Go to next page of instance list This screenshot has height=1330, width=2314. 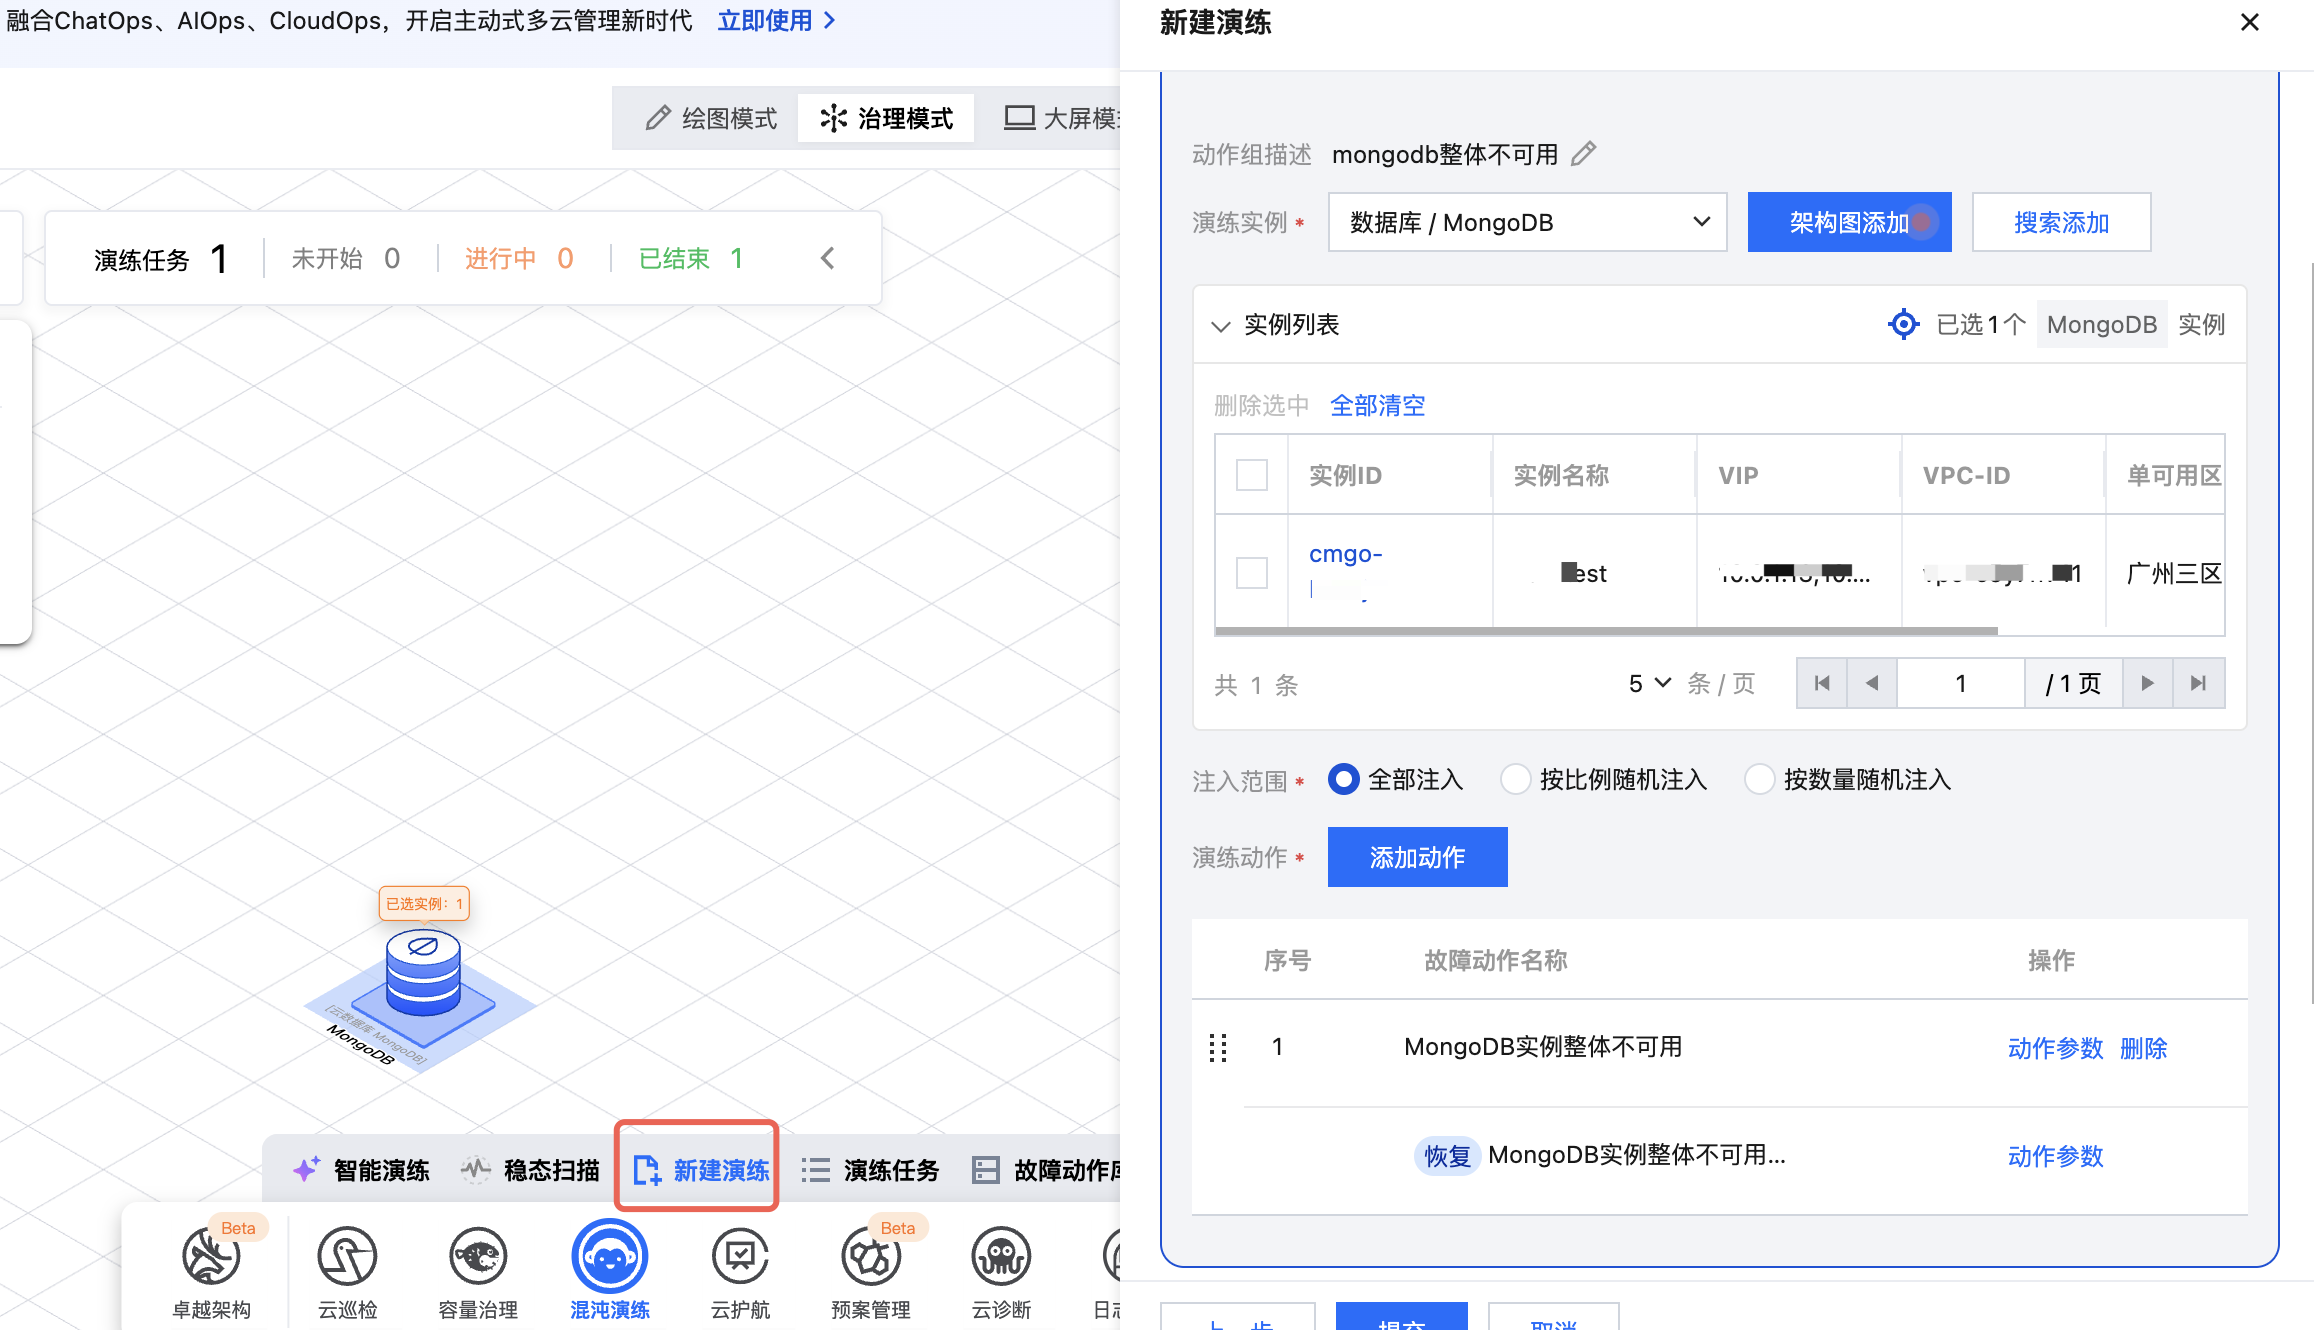[2147, 683]
